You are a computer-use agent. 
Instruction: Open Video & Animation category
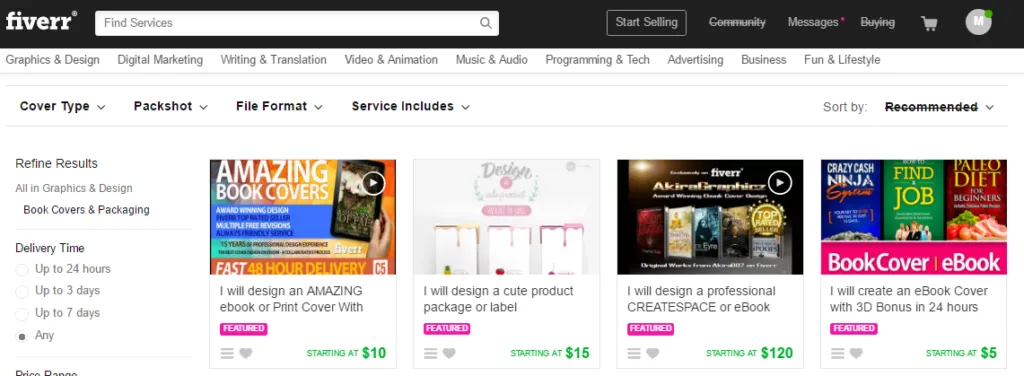coord(391,60)
